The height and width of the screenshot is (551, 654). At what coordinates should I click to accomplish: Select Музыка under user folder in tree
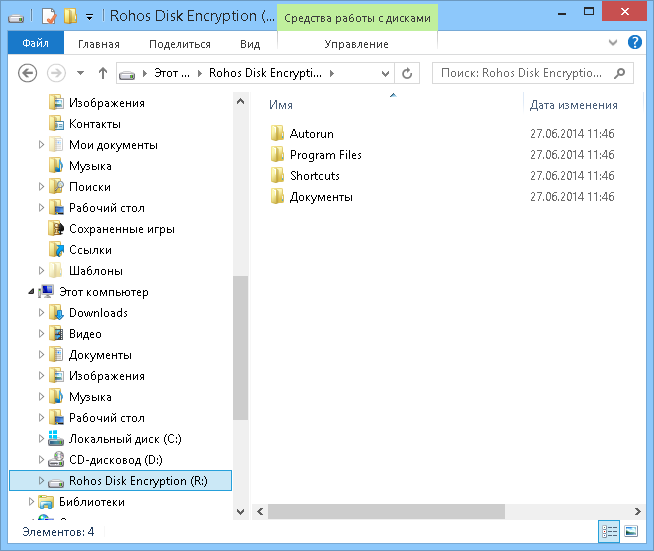click(90, 166)
